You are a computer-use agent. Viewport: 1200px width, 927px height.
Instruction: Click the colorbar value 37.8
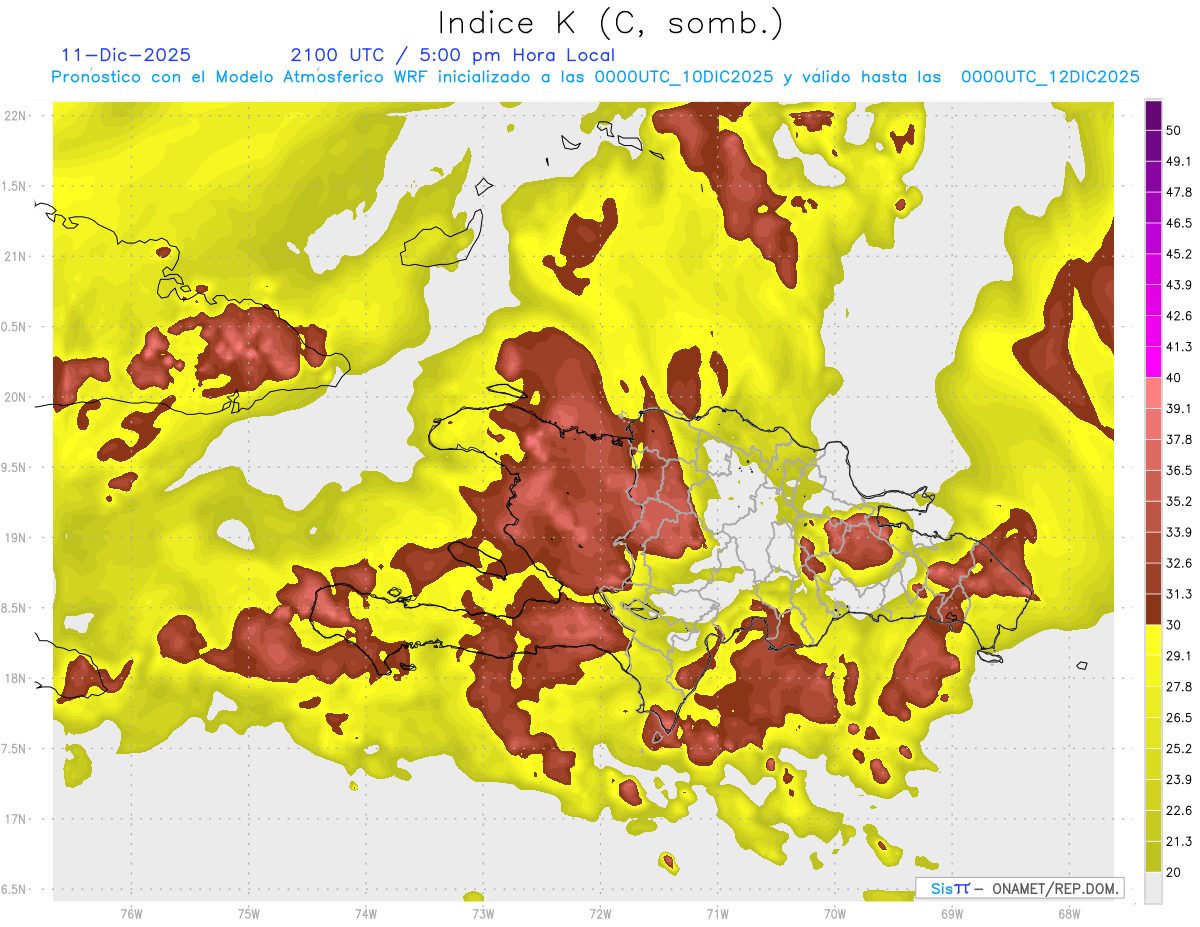[x=1179, y=440]
